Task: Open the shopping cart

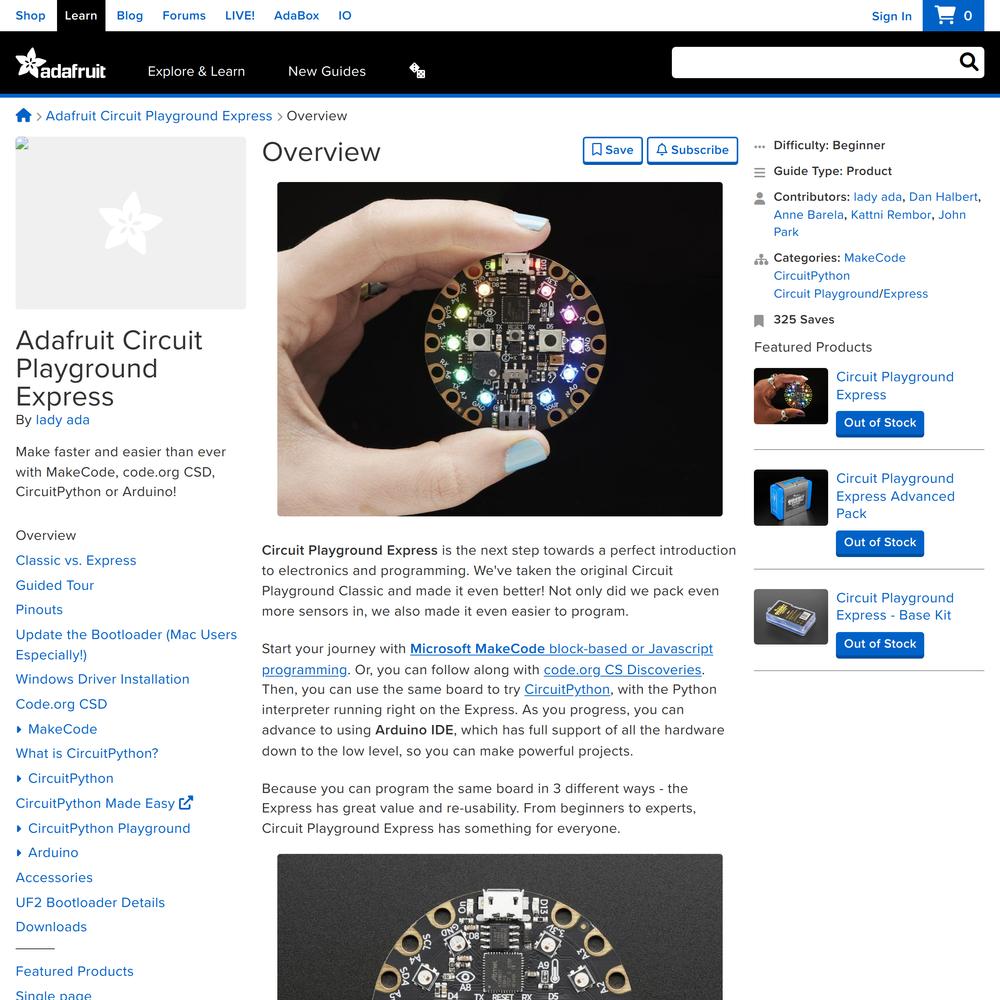Action: point(953,15)
